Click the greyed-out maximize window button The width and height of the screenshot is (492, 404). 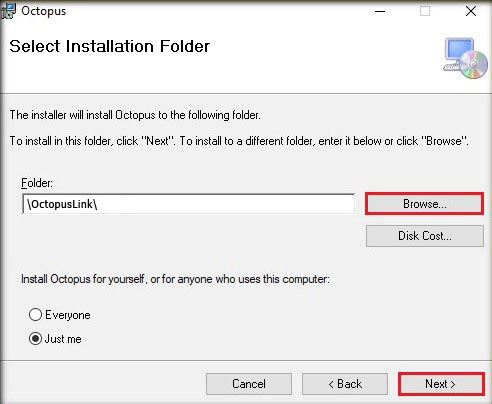pos(425,11)
